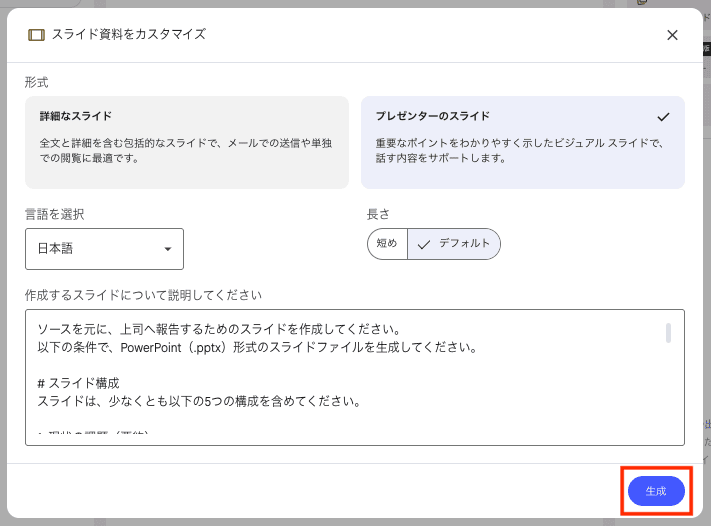Viewport: 711px width, 526px height.
Task: Close the スライド資料をカスタマイズ dialog
Action: pos(672,35)
